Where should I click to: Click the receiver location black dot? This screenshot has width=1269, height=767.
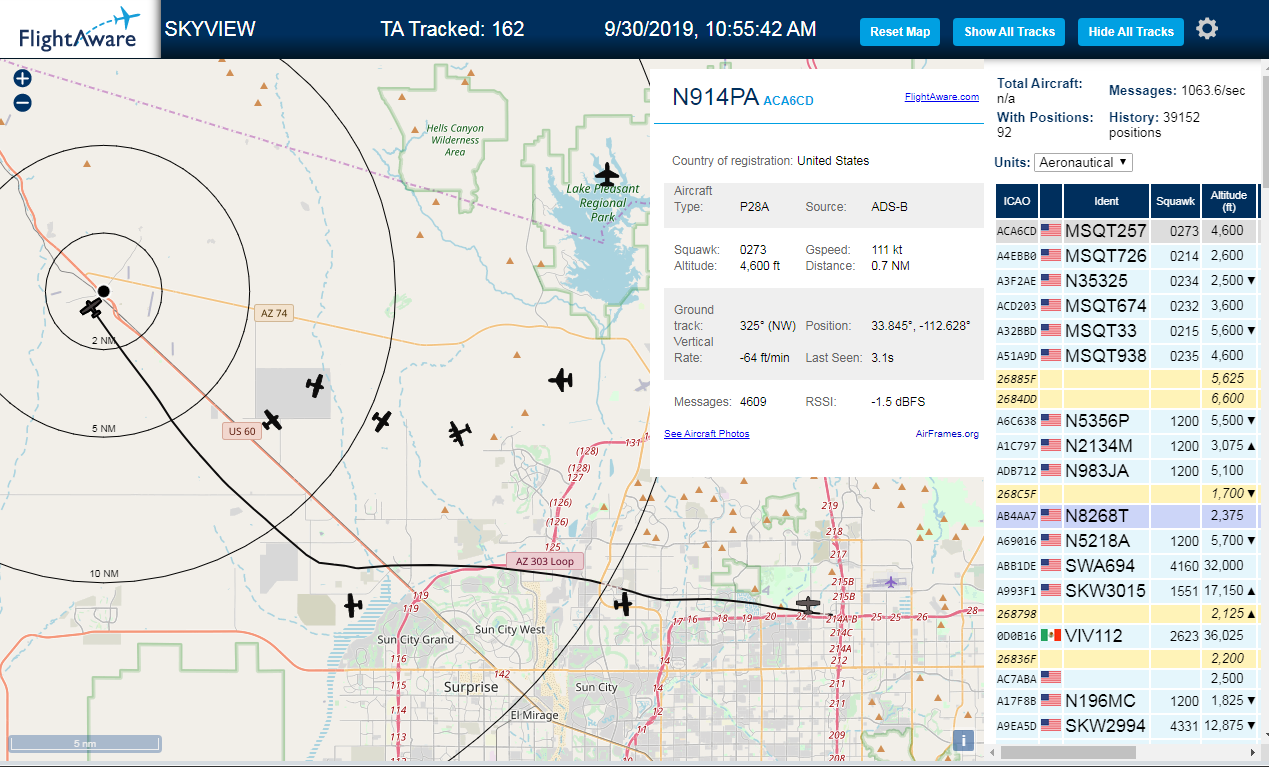point(103,291)
